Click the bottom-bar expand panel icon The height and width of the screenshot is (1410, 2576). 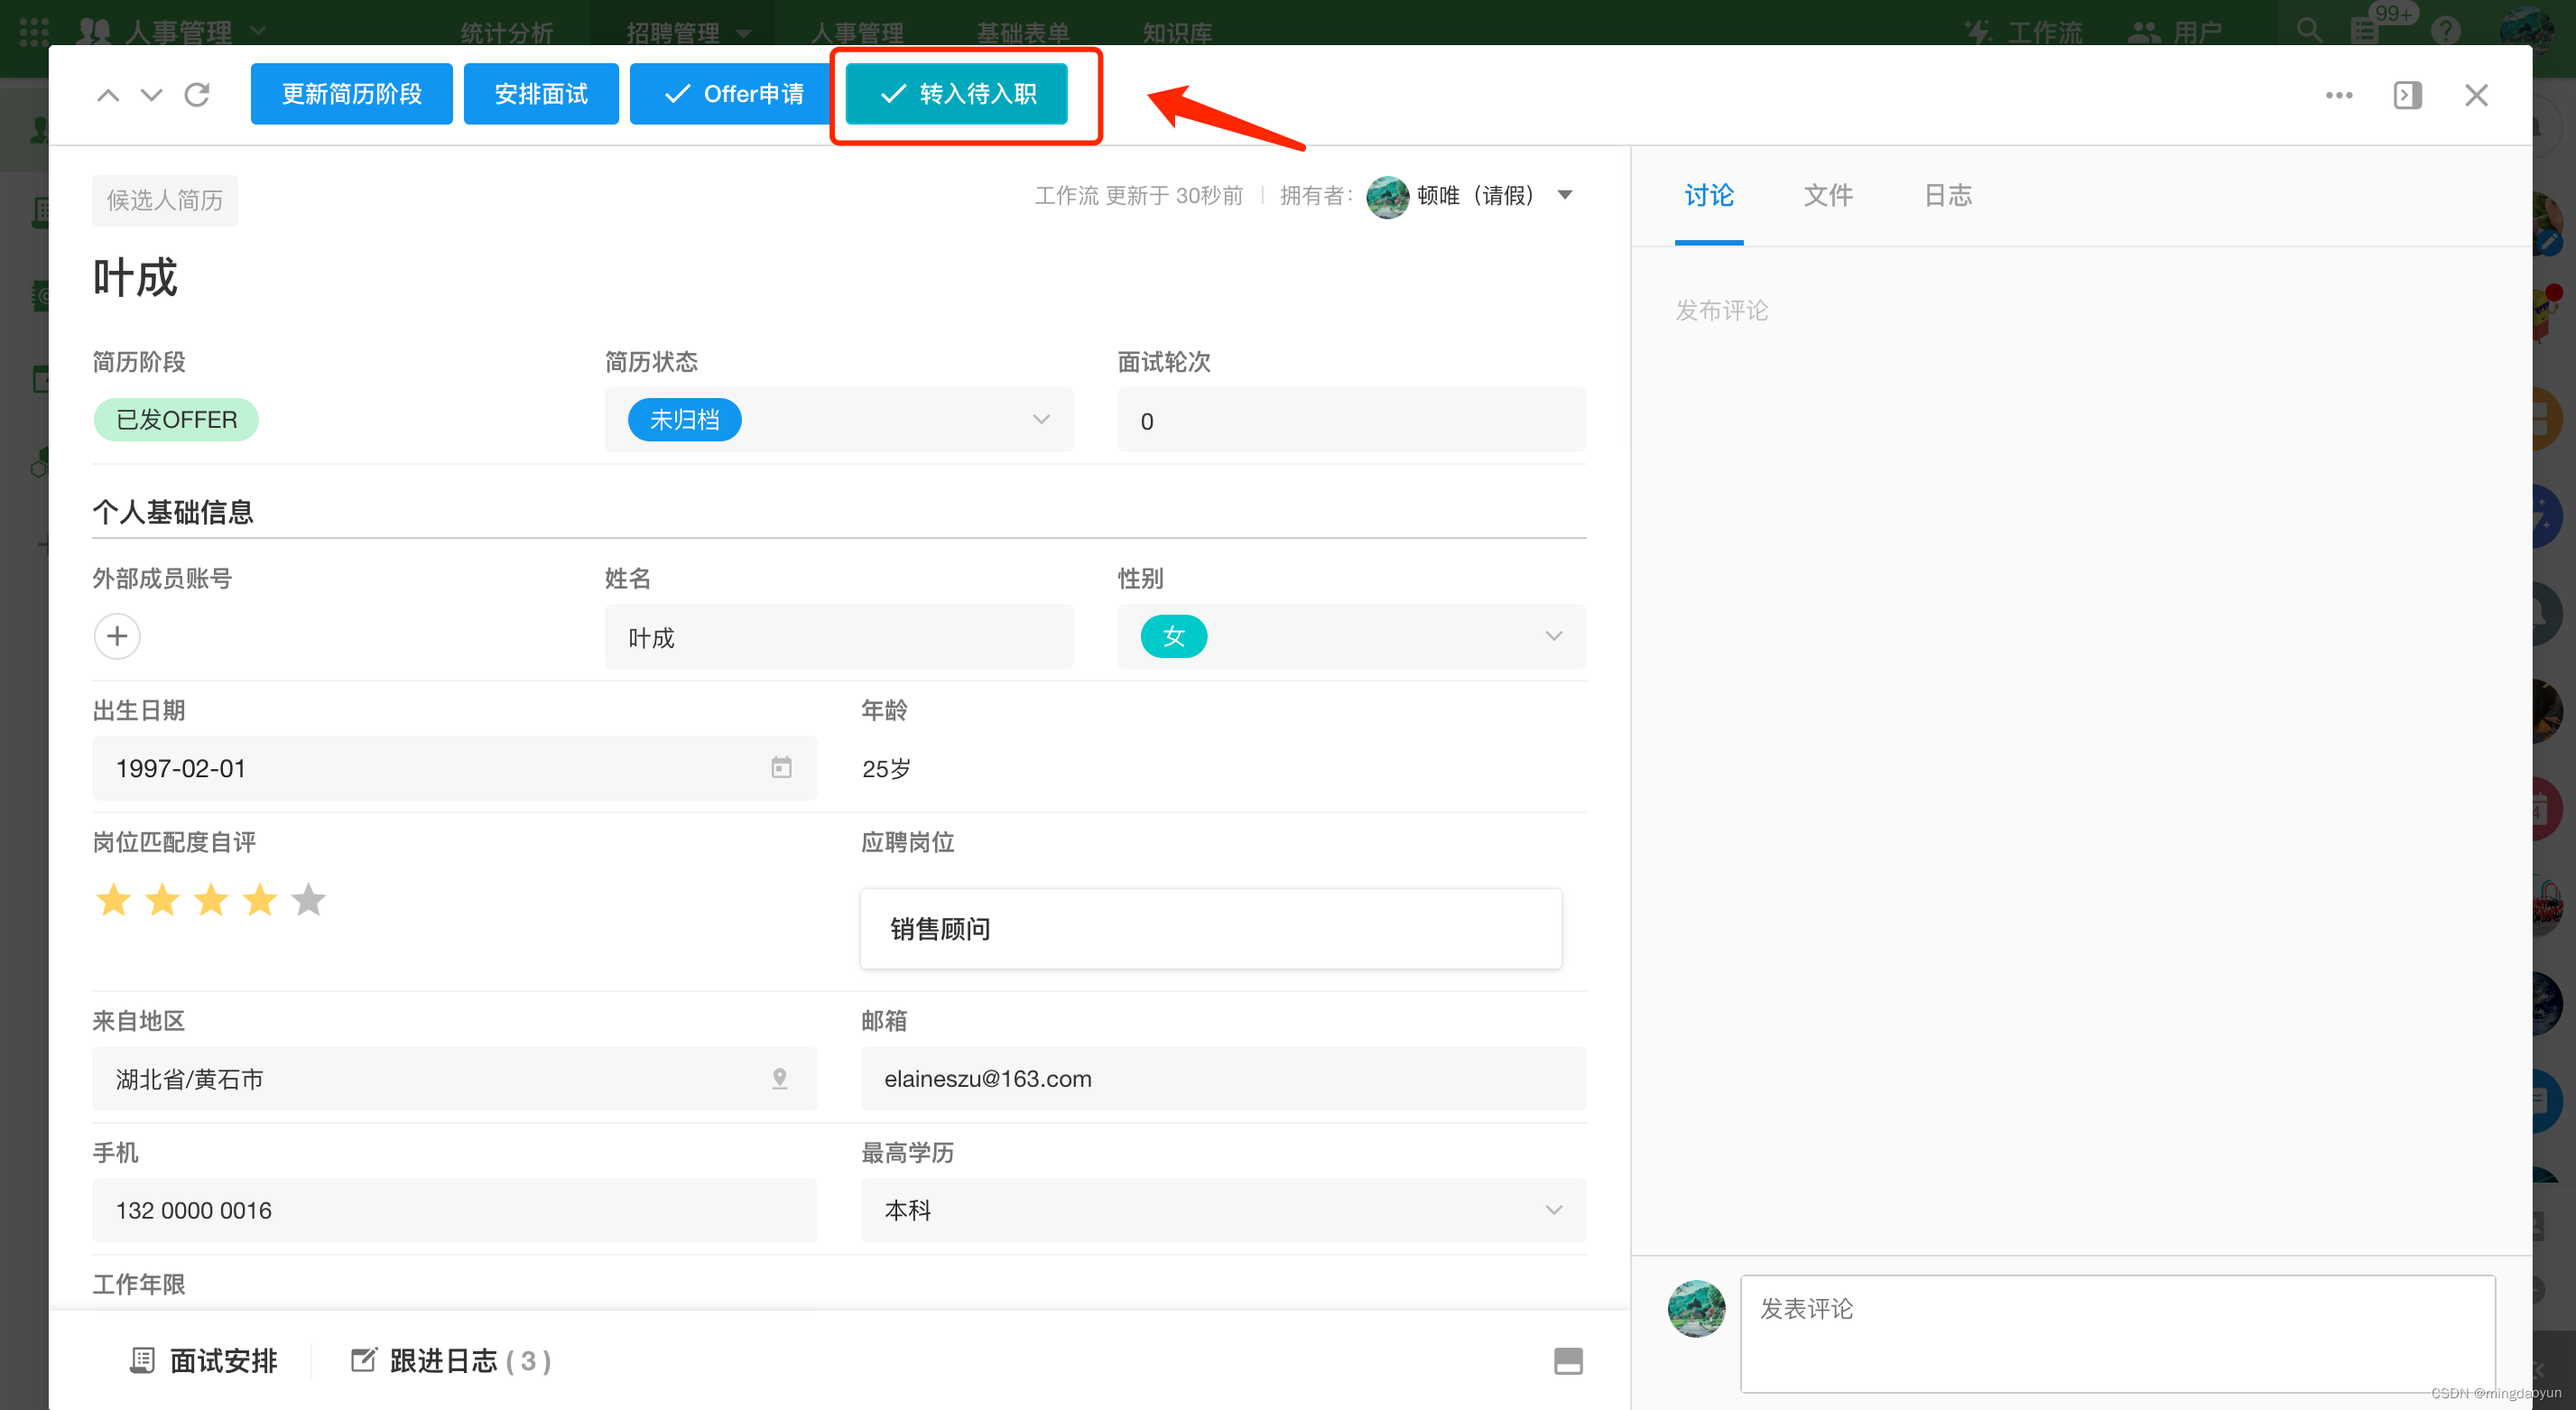click(1567, 1360)
